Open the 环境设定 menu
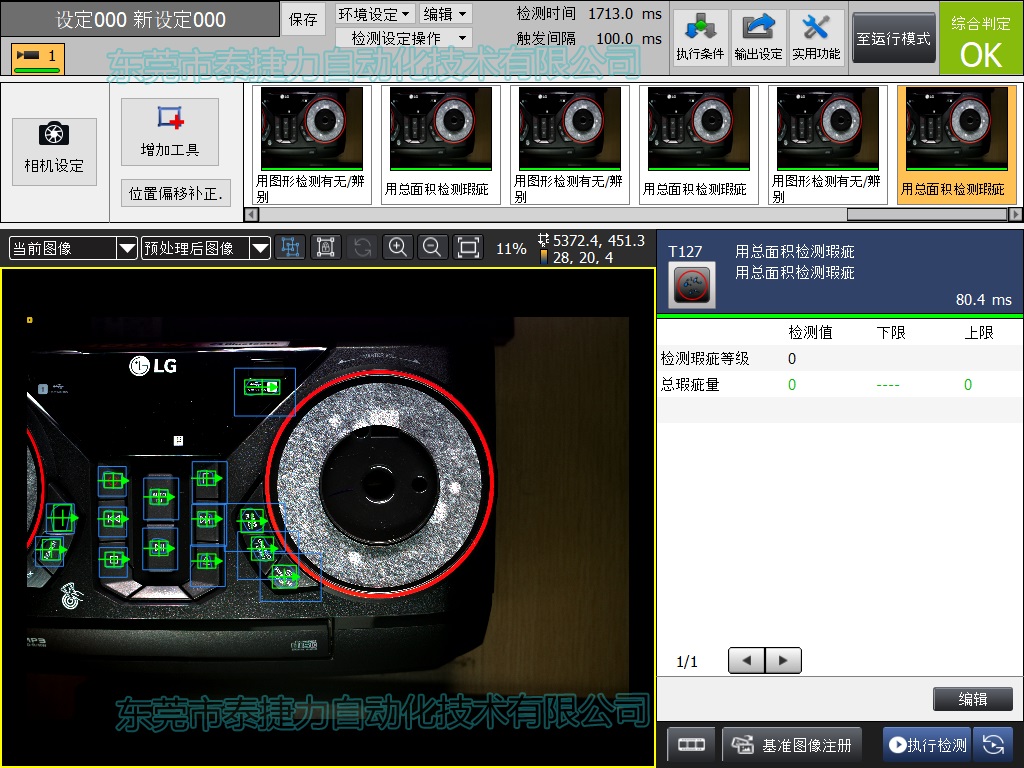Image resolution: width=1024 pixels, height=768 pixels. pyautogui.click(x=374, y=14)
